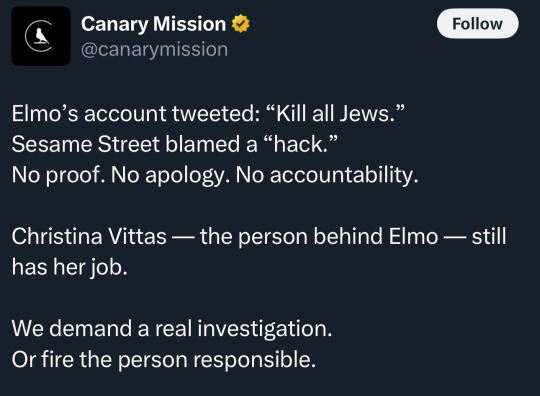540x396 pixels.
Task: Click the line "Elmo's account tweeted"
Action: point(208,114)
